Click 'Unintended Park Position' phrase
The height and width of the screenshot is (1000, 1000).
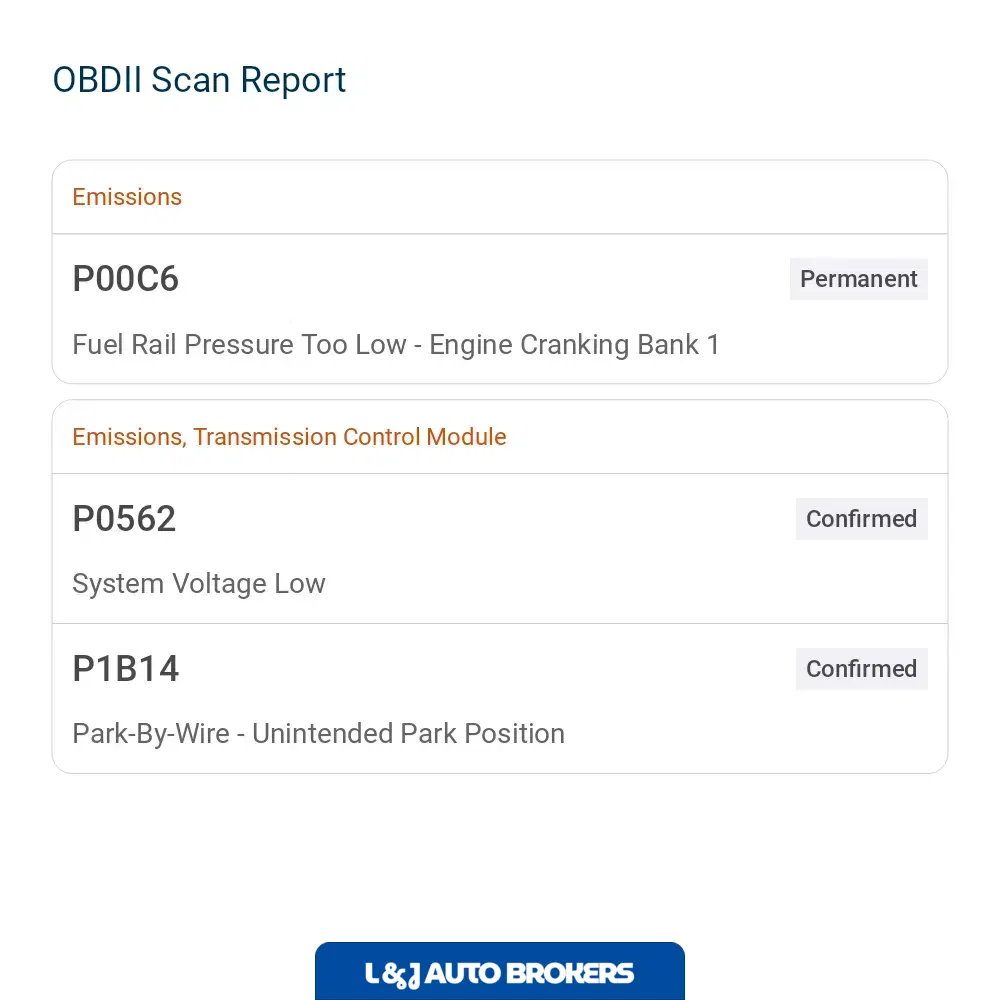[x=408, y=733]
